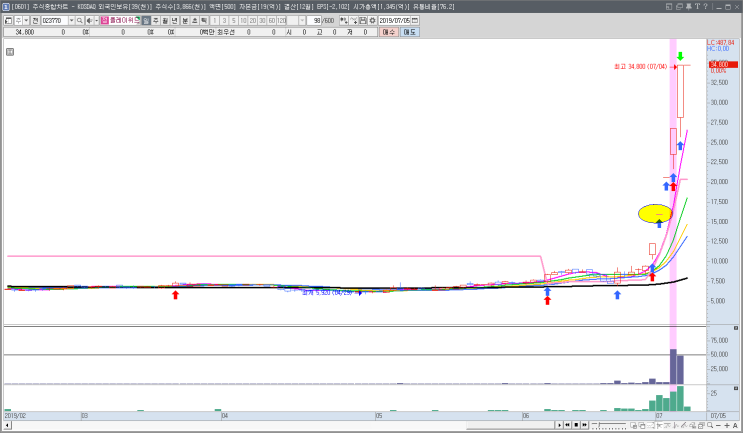
Task: Click the candle count field showing 98
Action: 314,20
